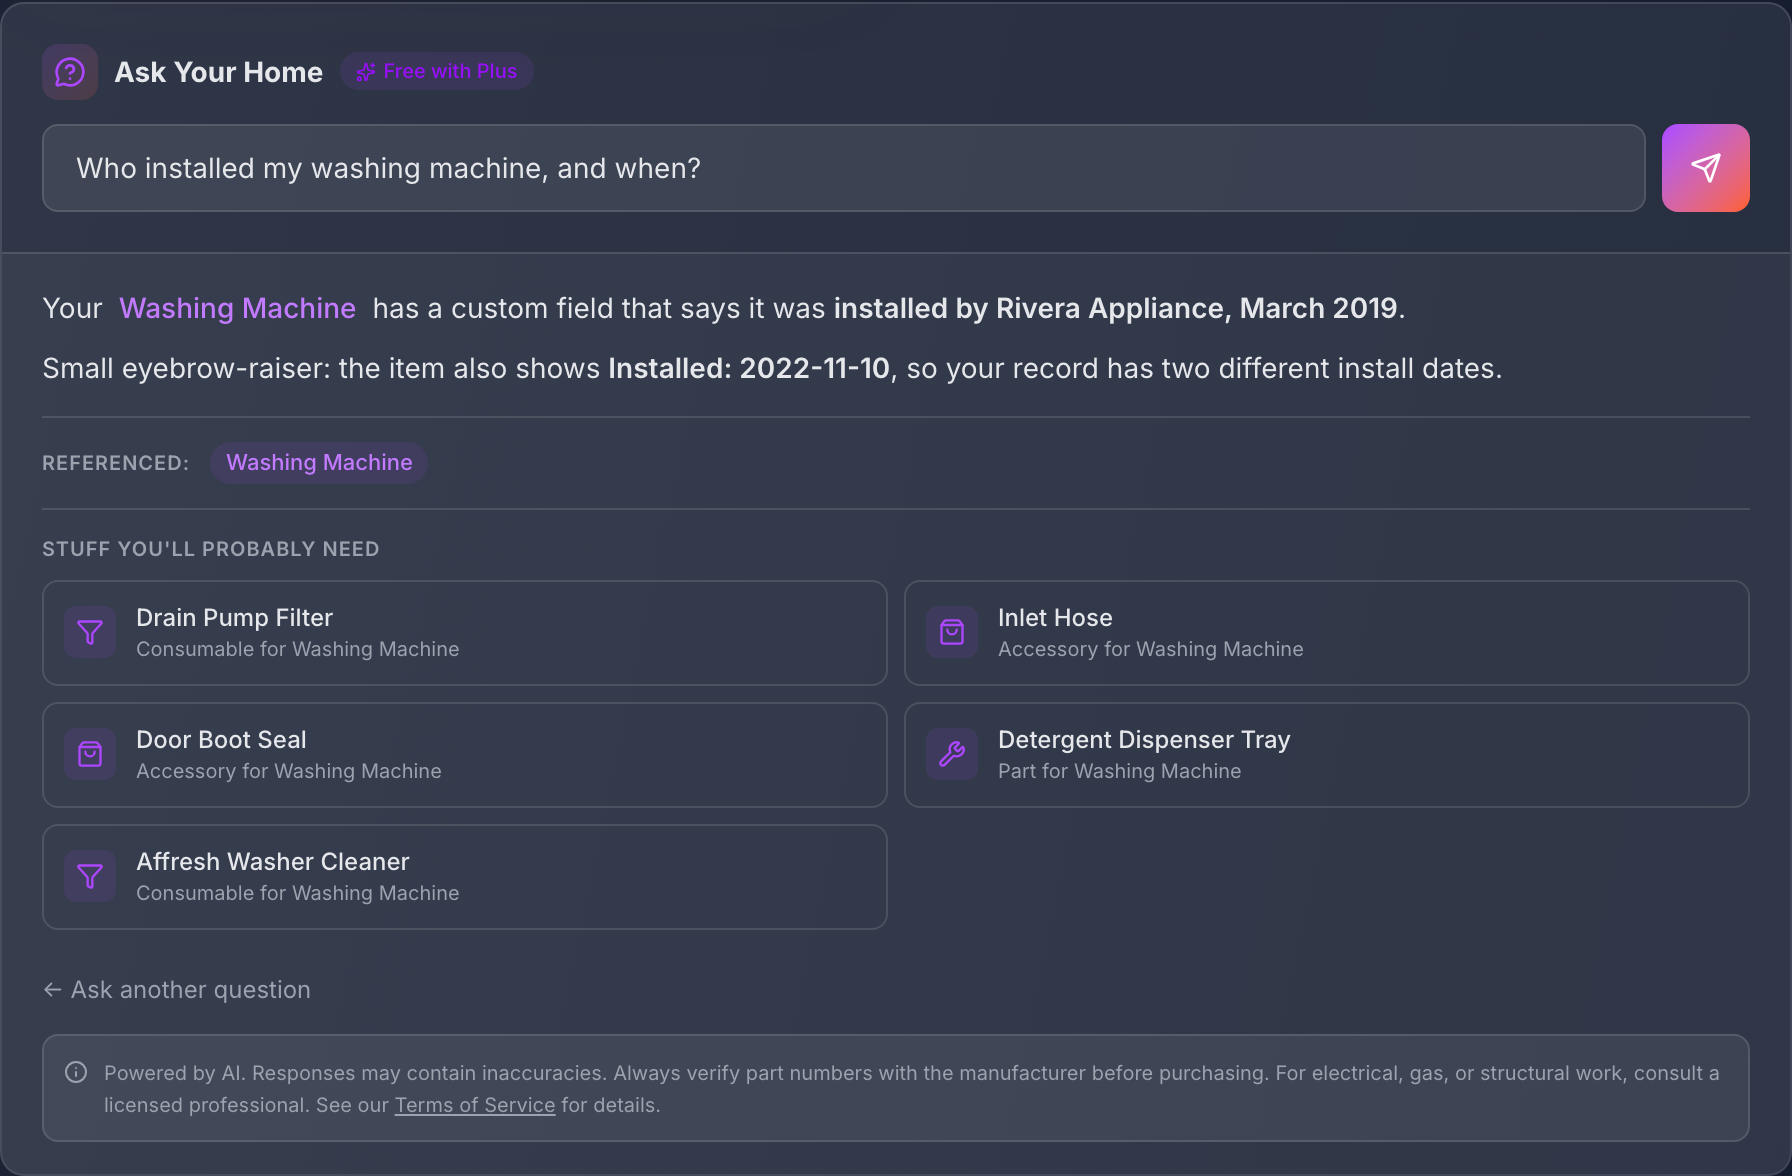The image size is (1792, 1176).
Task: Open the Door Boot Seal card
Action: click(x=465, y=755)
